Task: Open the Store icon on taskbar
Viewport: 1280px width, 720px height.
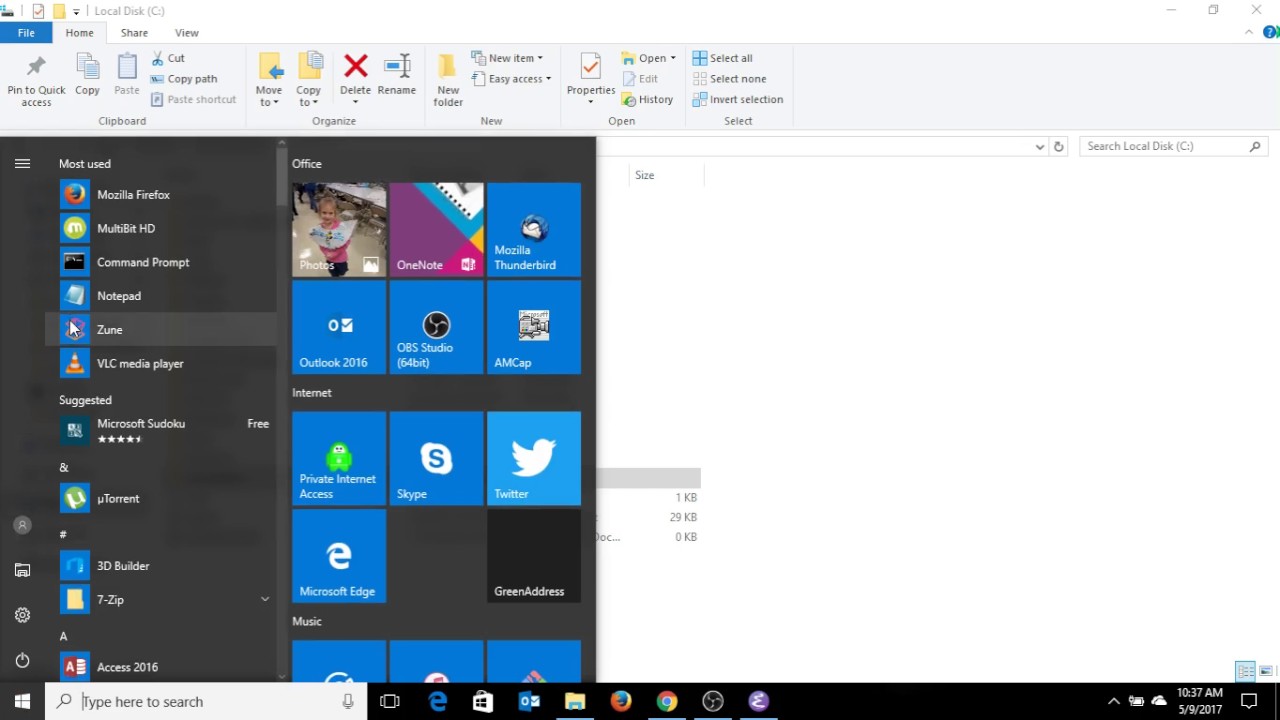Action: [482, 702]
